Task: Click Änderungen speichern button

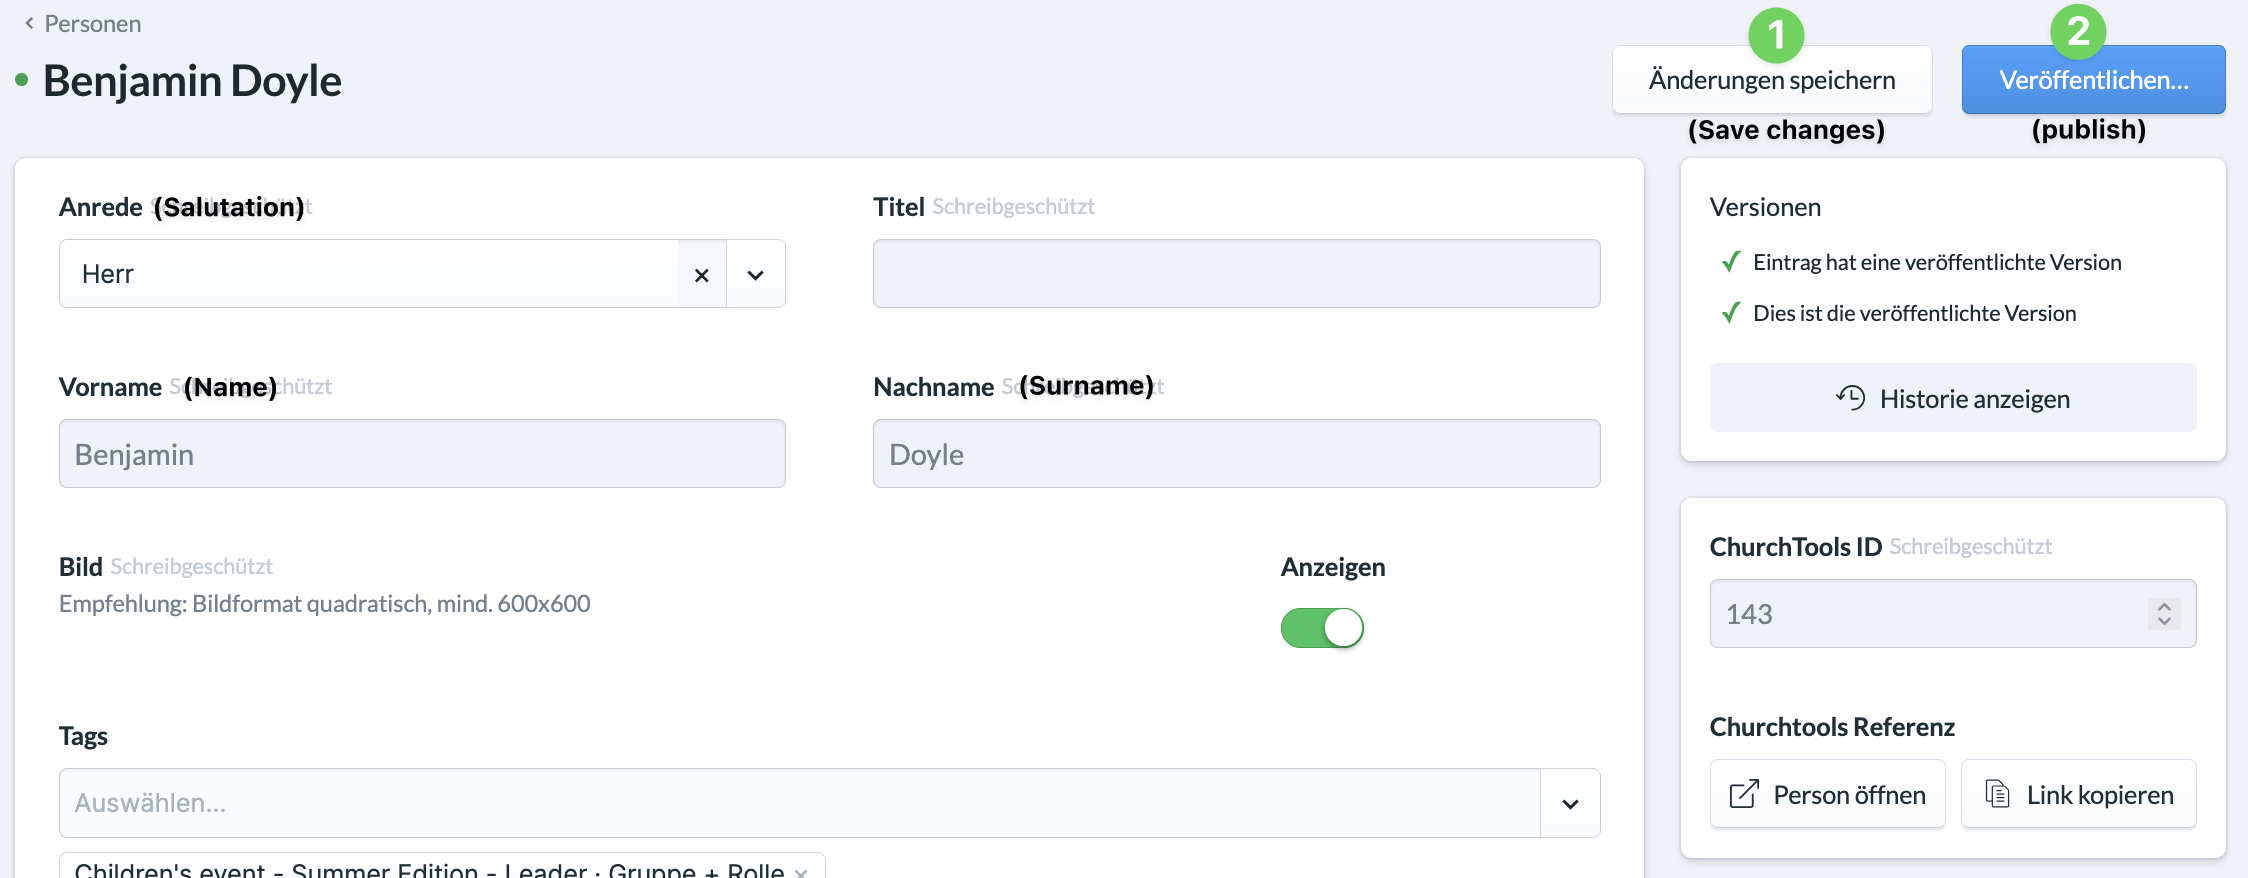Action: 1772,80
